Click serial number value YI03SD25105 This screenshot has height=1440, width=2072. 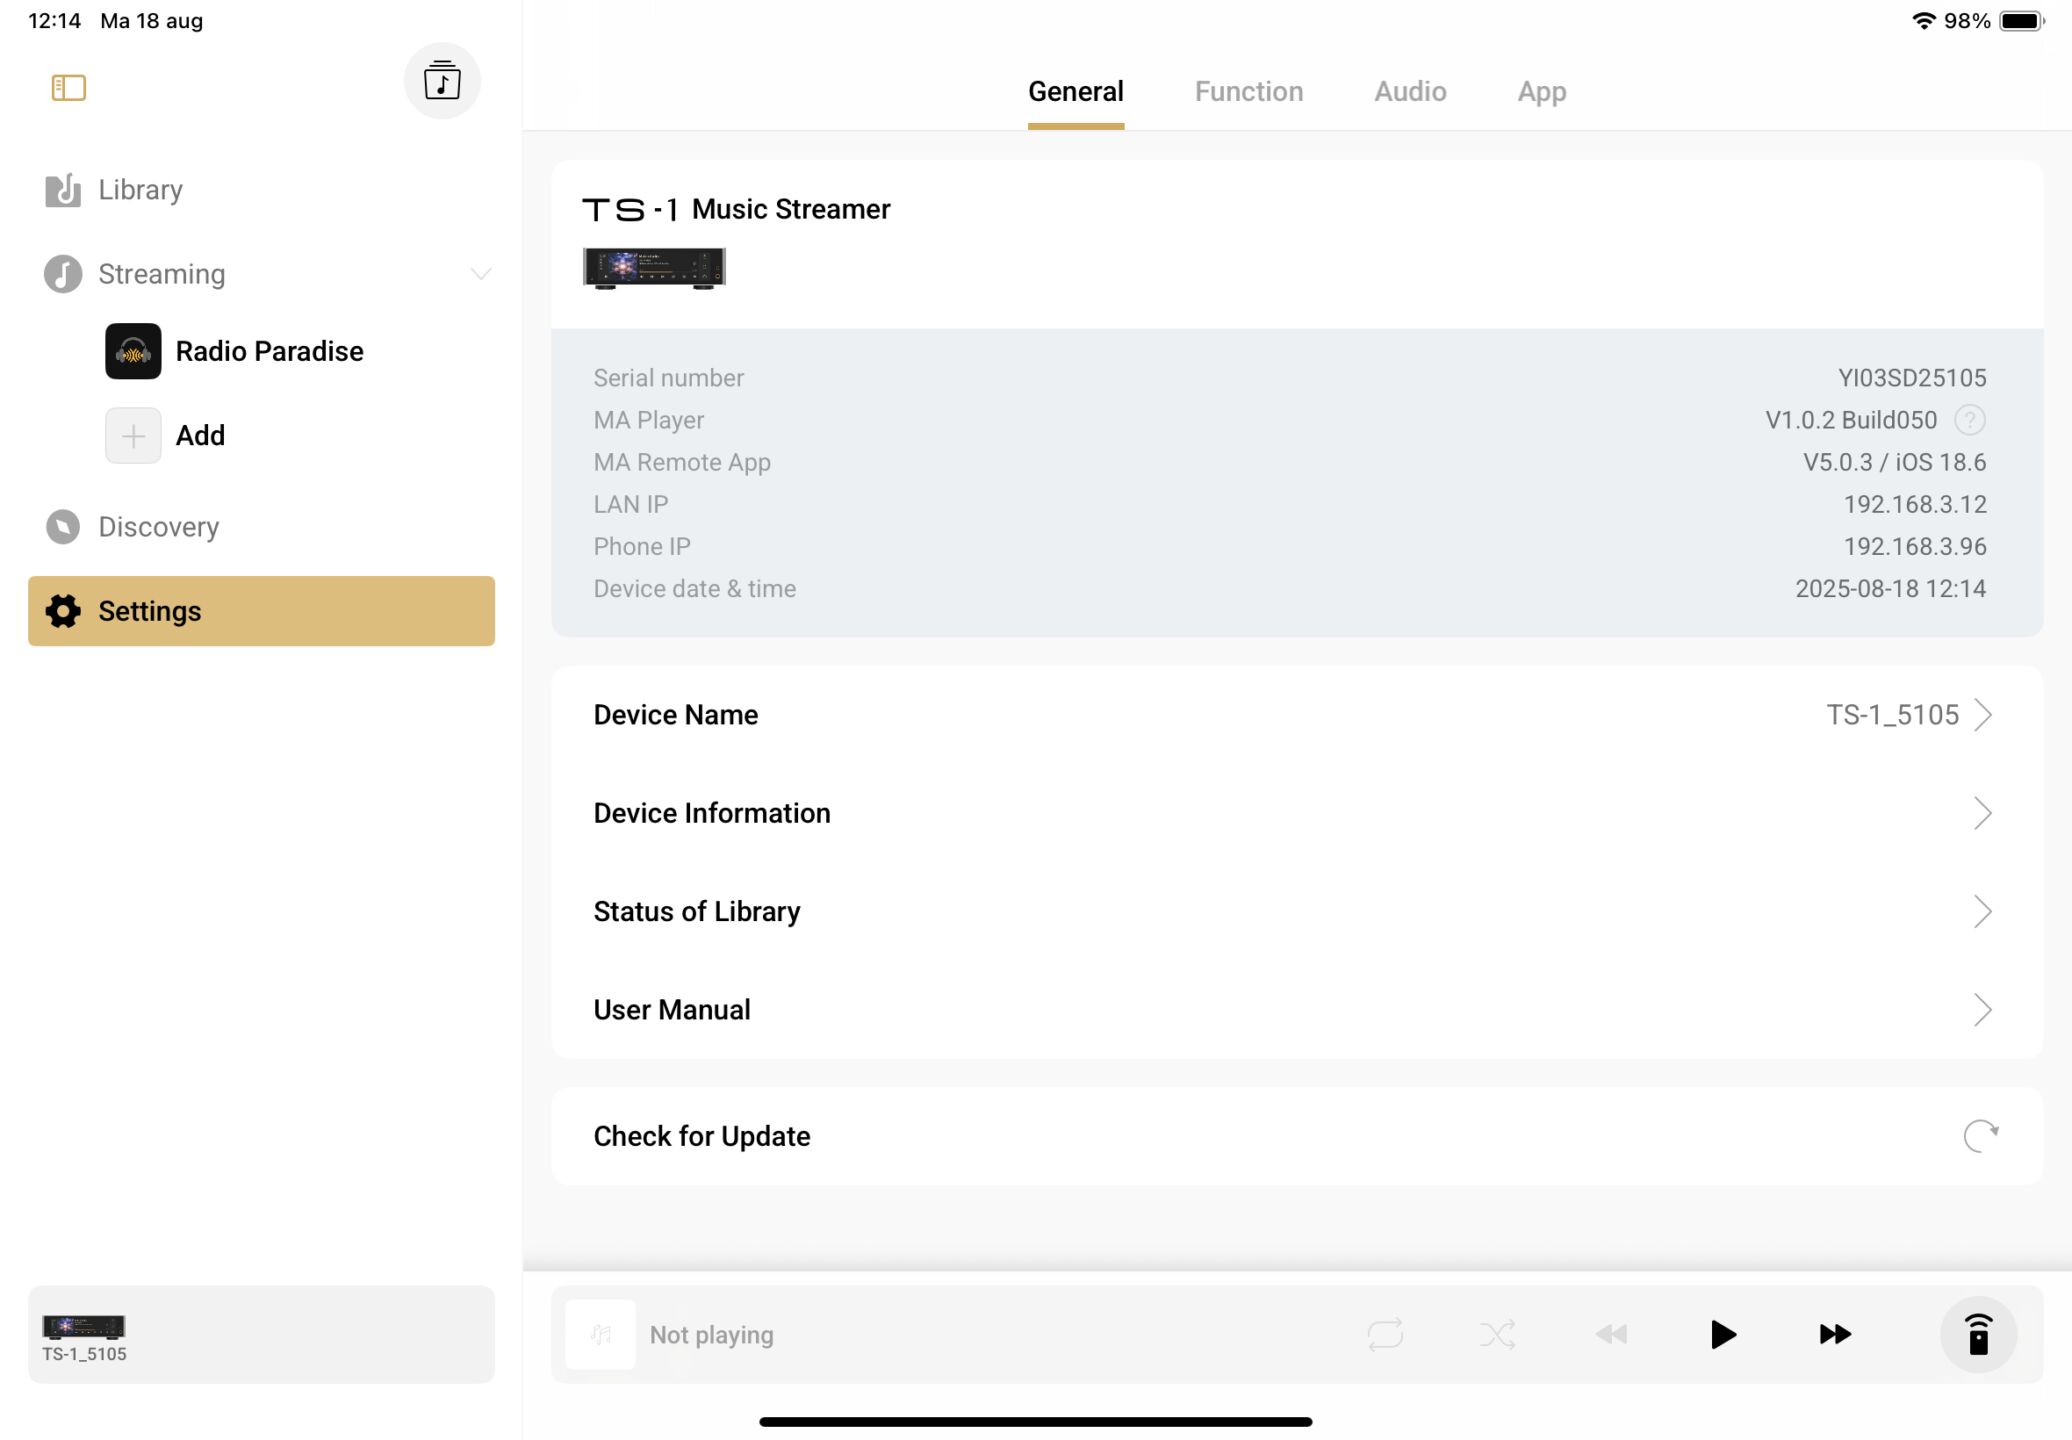point(1912,378)
